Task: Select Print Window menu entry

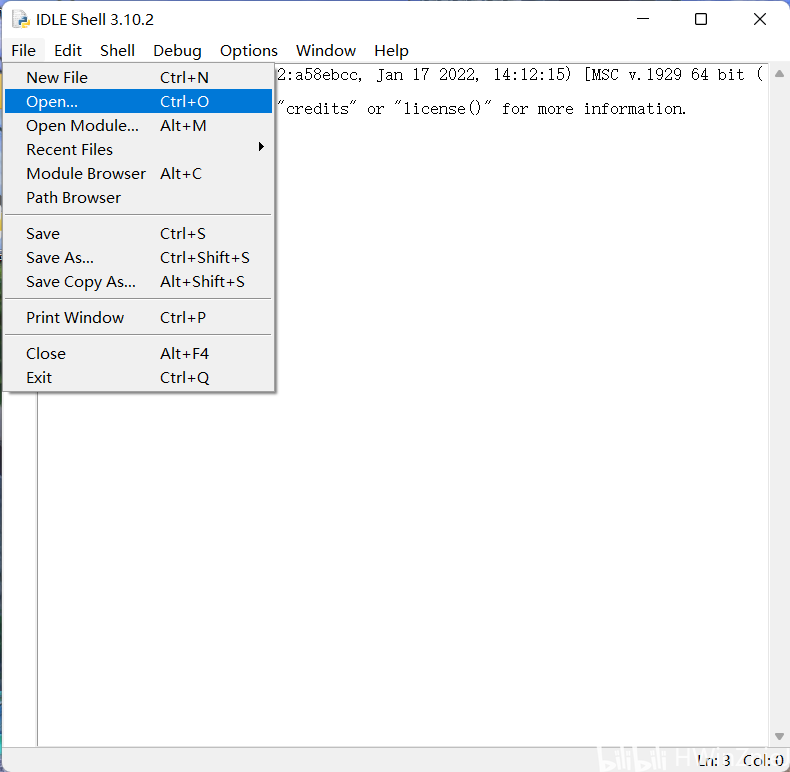Action: tap(139, 317)
